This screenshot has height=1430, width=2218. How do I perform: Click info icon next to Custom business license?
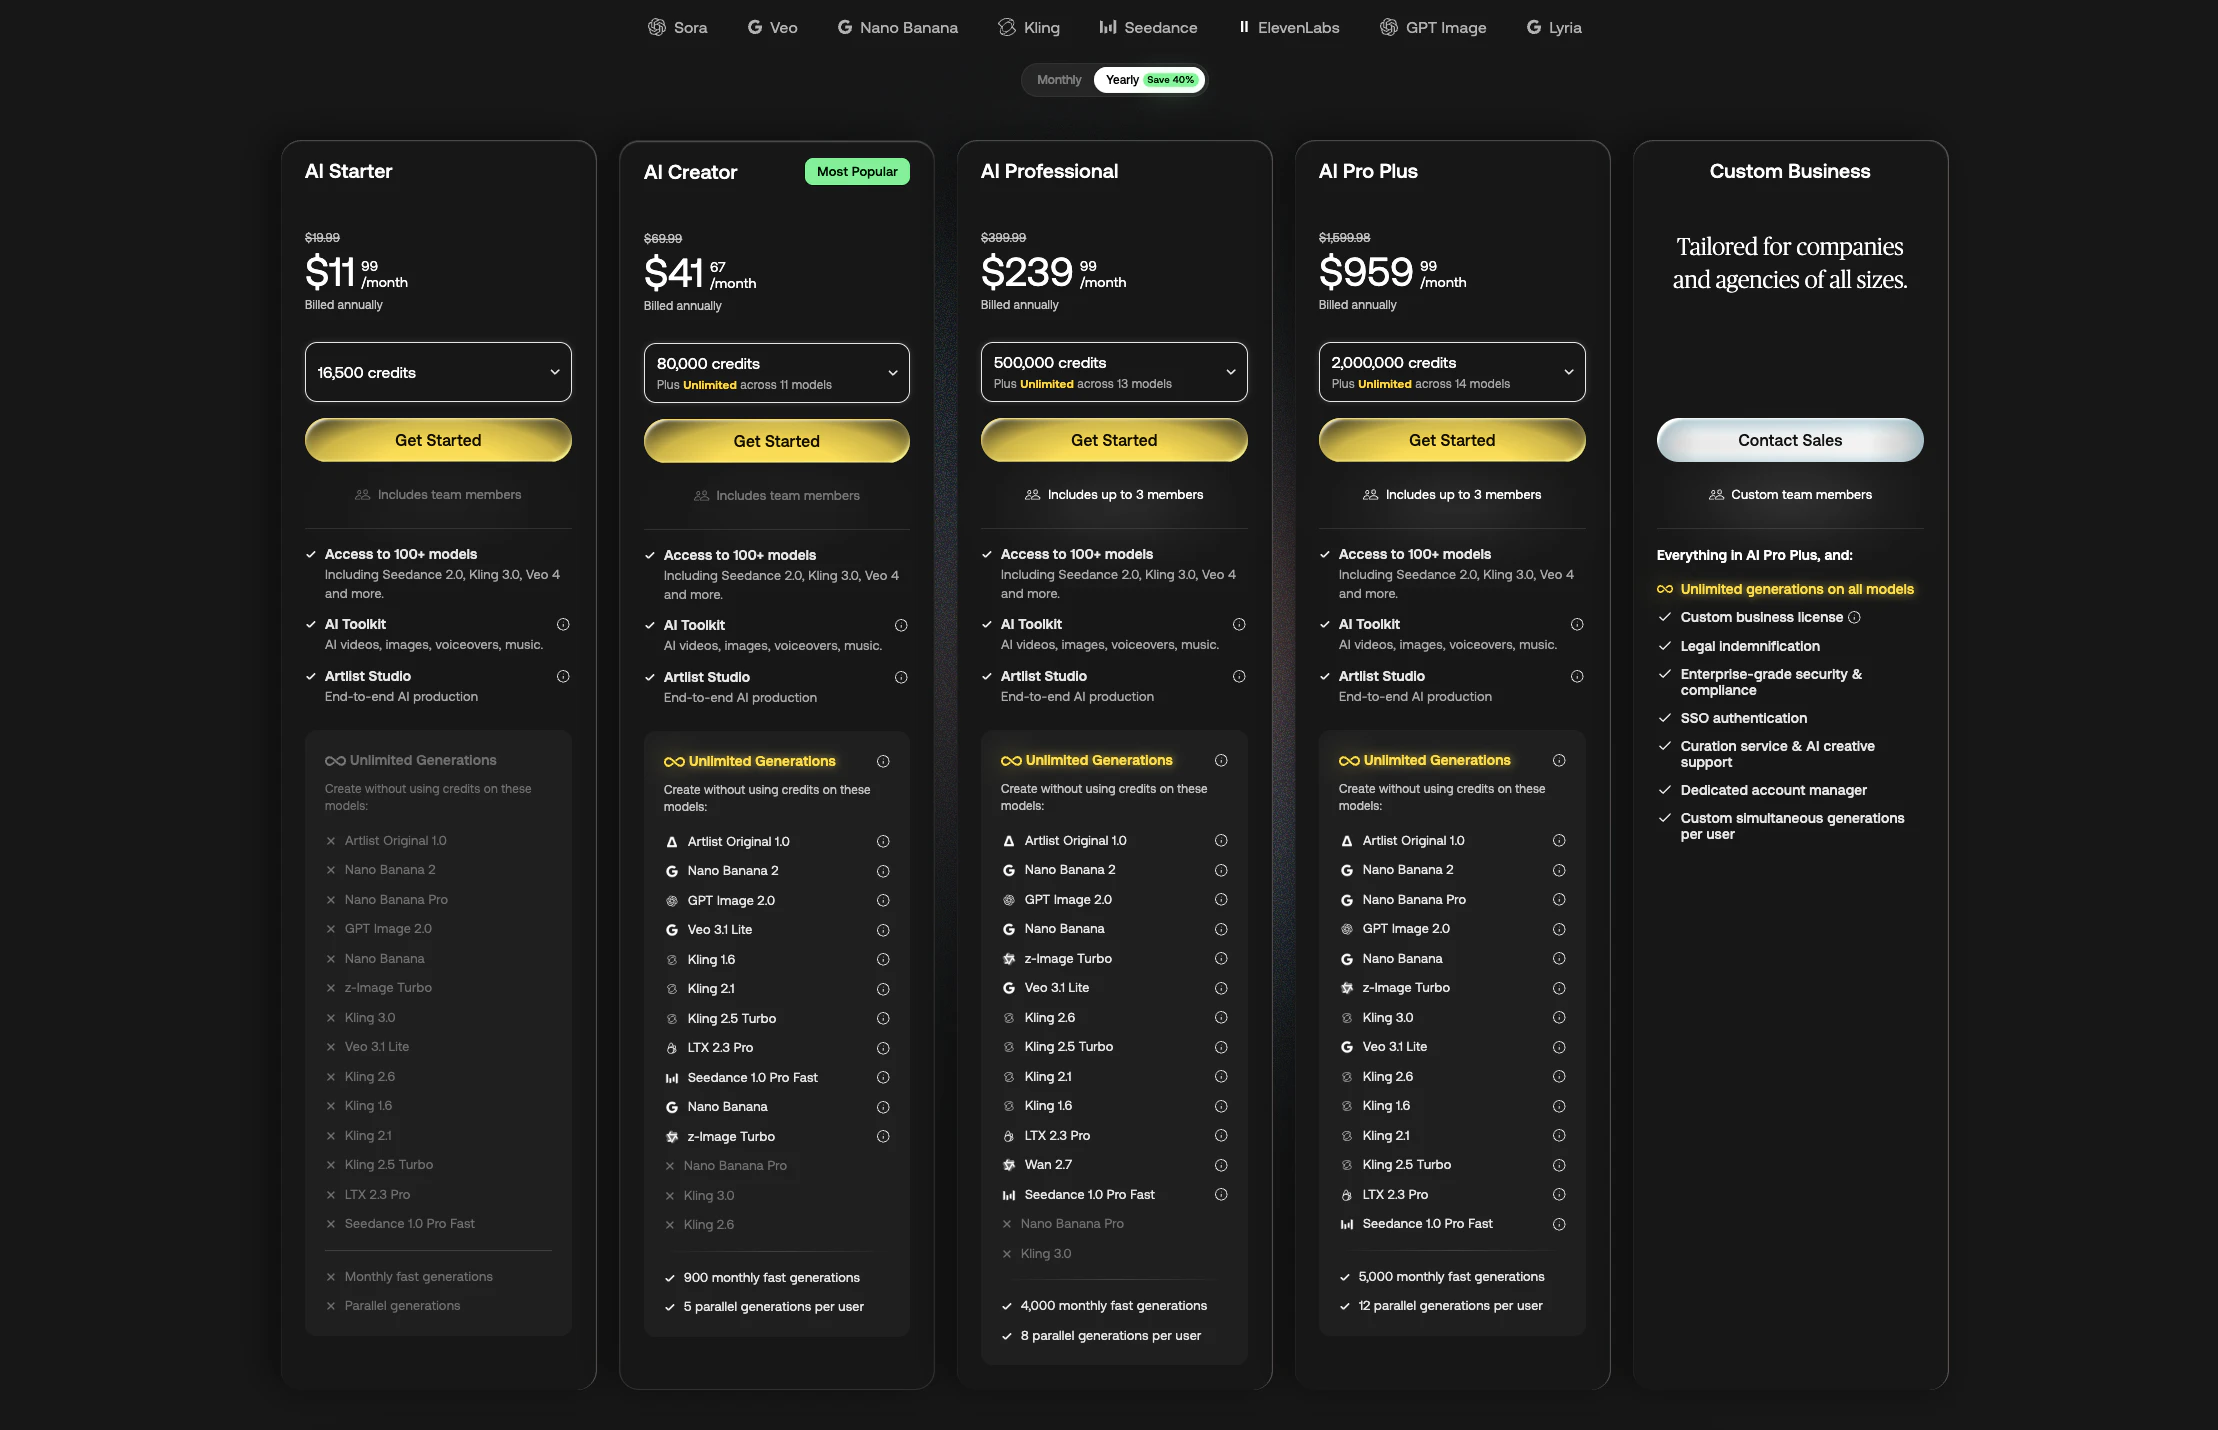(x=1854, y=617)
